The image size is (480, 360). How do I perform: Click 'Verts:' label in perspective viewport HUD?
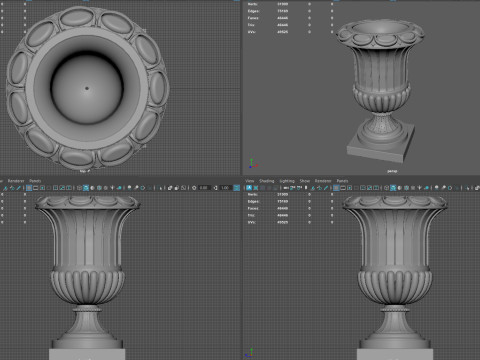pyautogui.click(x=253, y=4)
